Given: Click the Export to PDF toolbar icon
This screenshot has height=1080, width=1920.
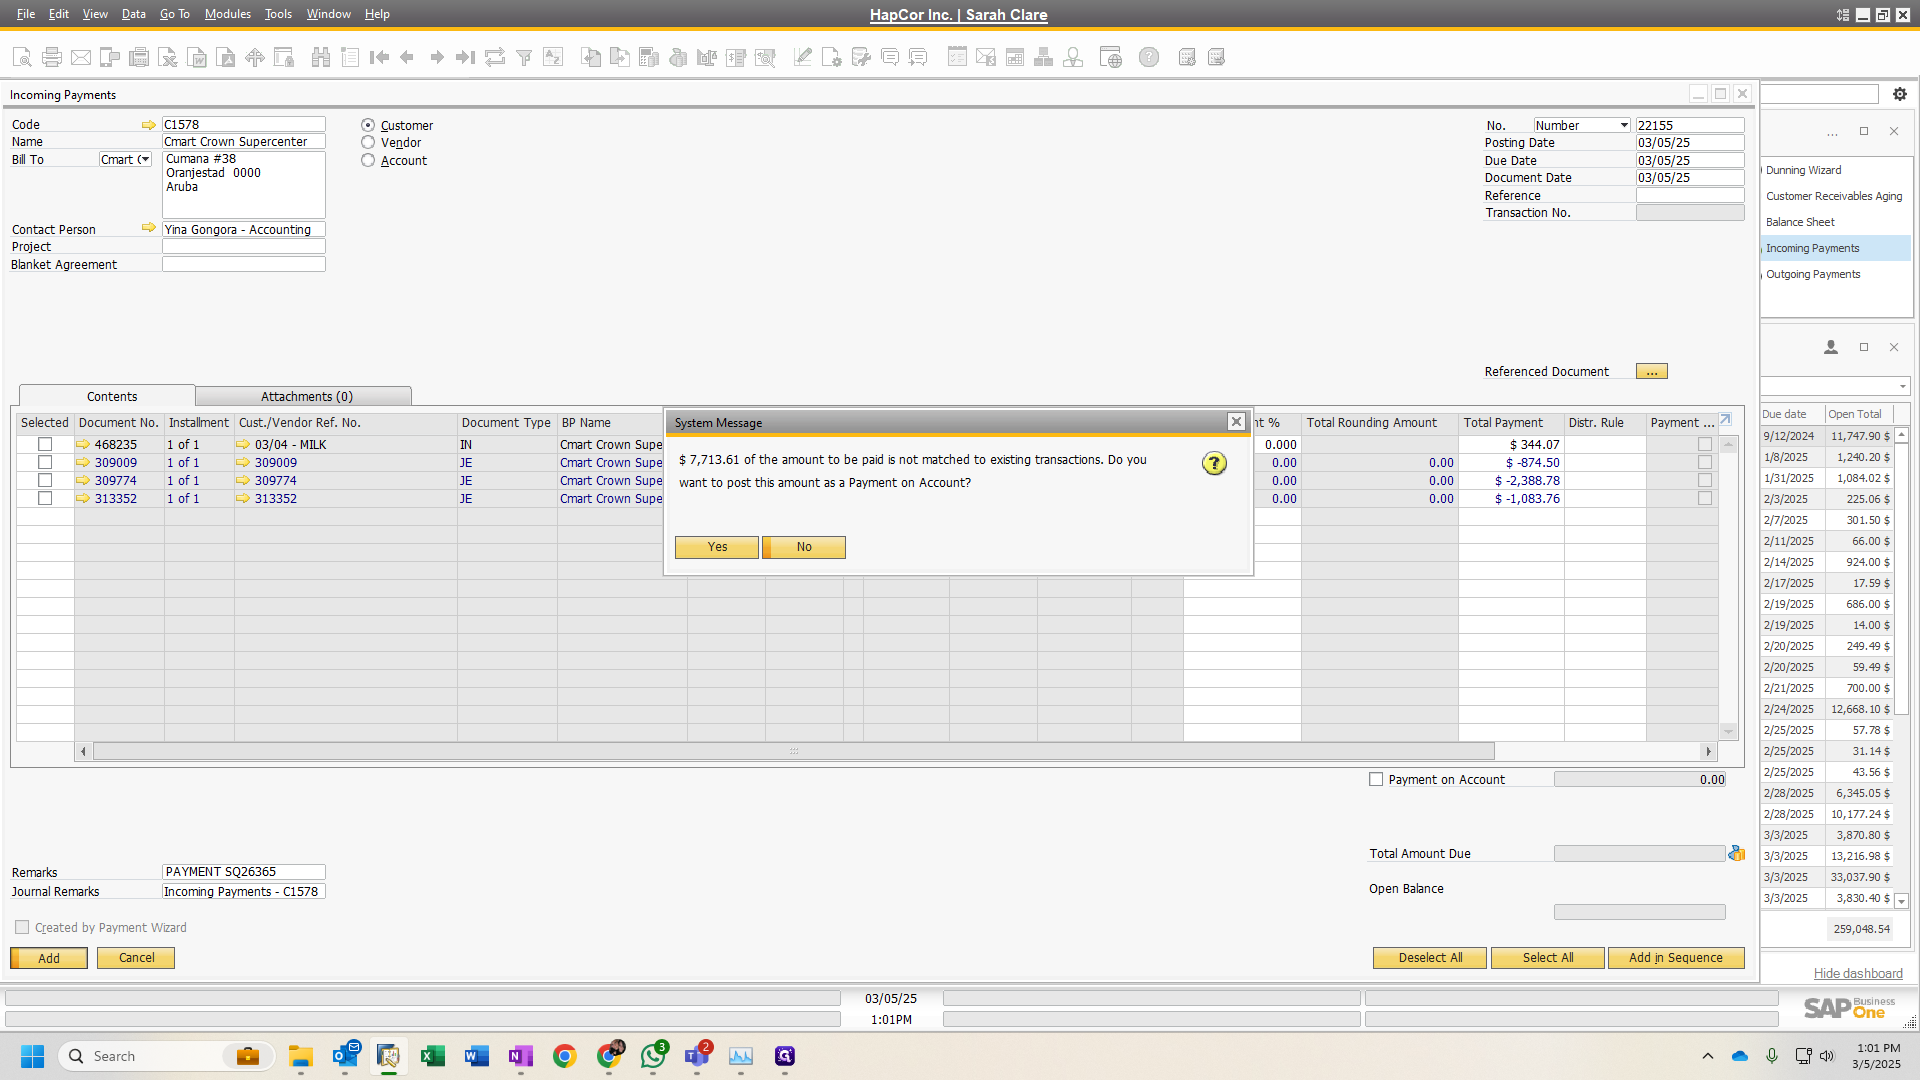Looking at the screenshot, I should (227, 57).
